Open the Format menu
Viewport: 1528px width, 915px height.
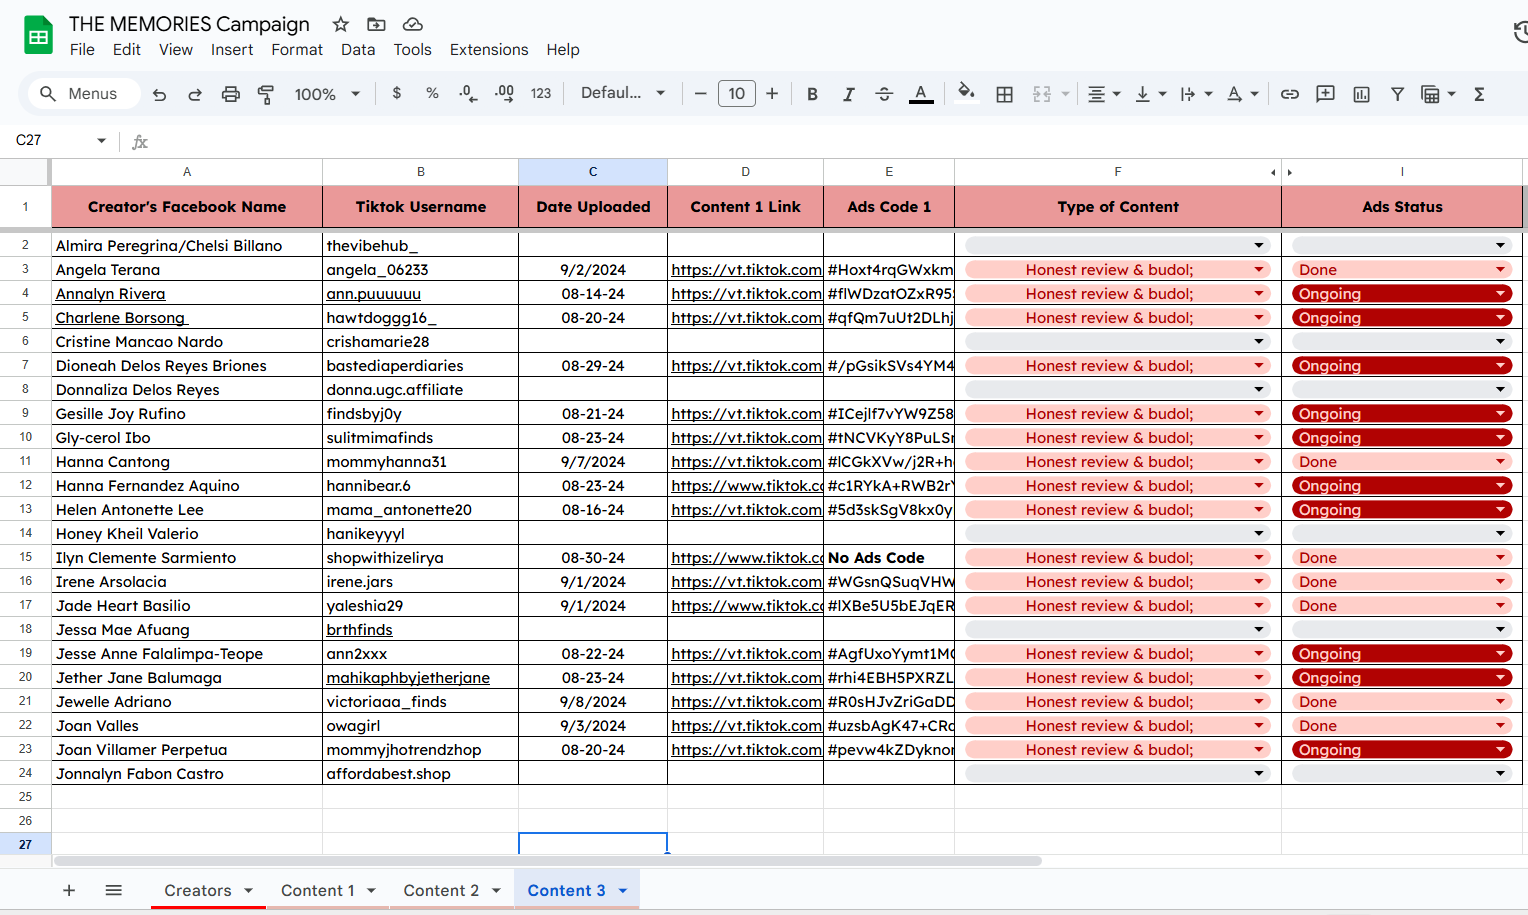[297, 50]
